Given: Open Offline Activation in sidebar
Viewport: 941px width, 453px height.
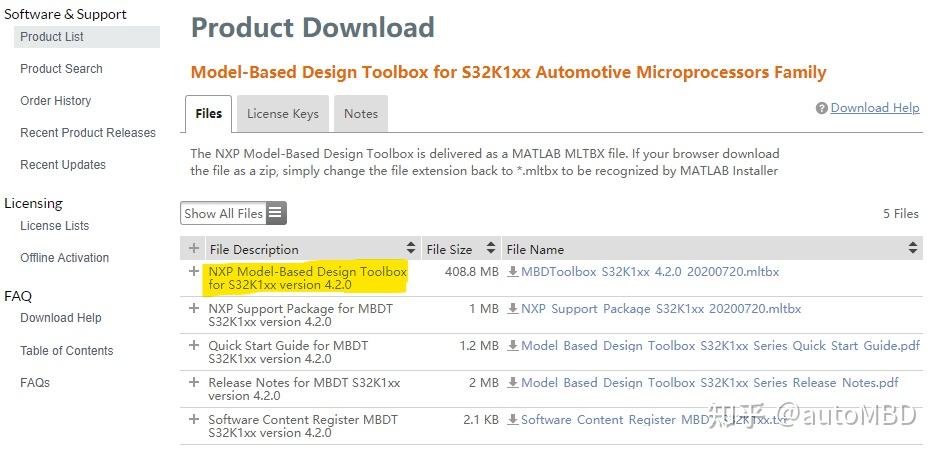Looking at the screenshot, I should point(65,258).
